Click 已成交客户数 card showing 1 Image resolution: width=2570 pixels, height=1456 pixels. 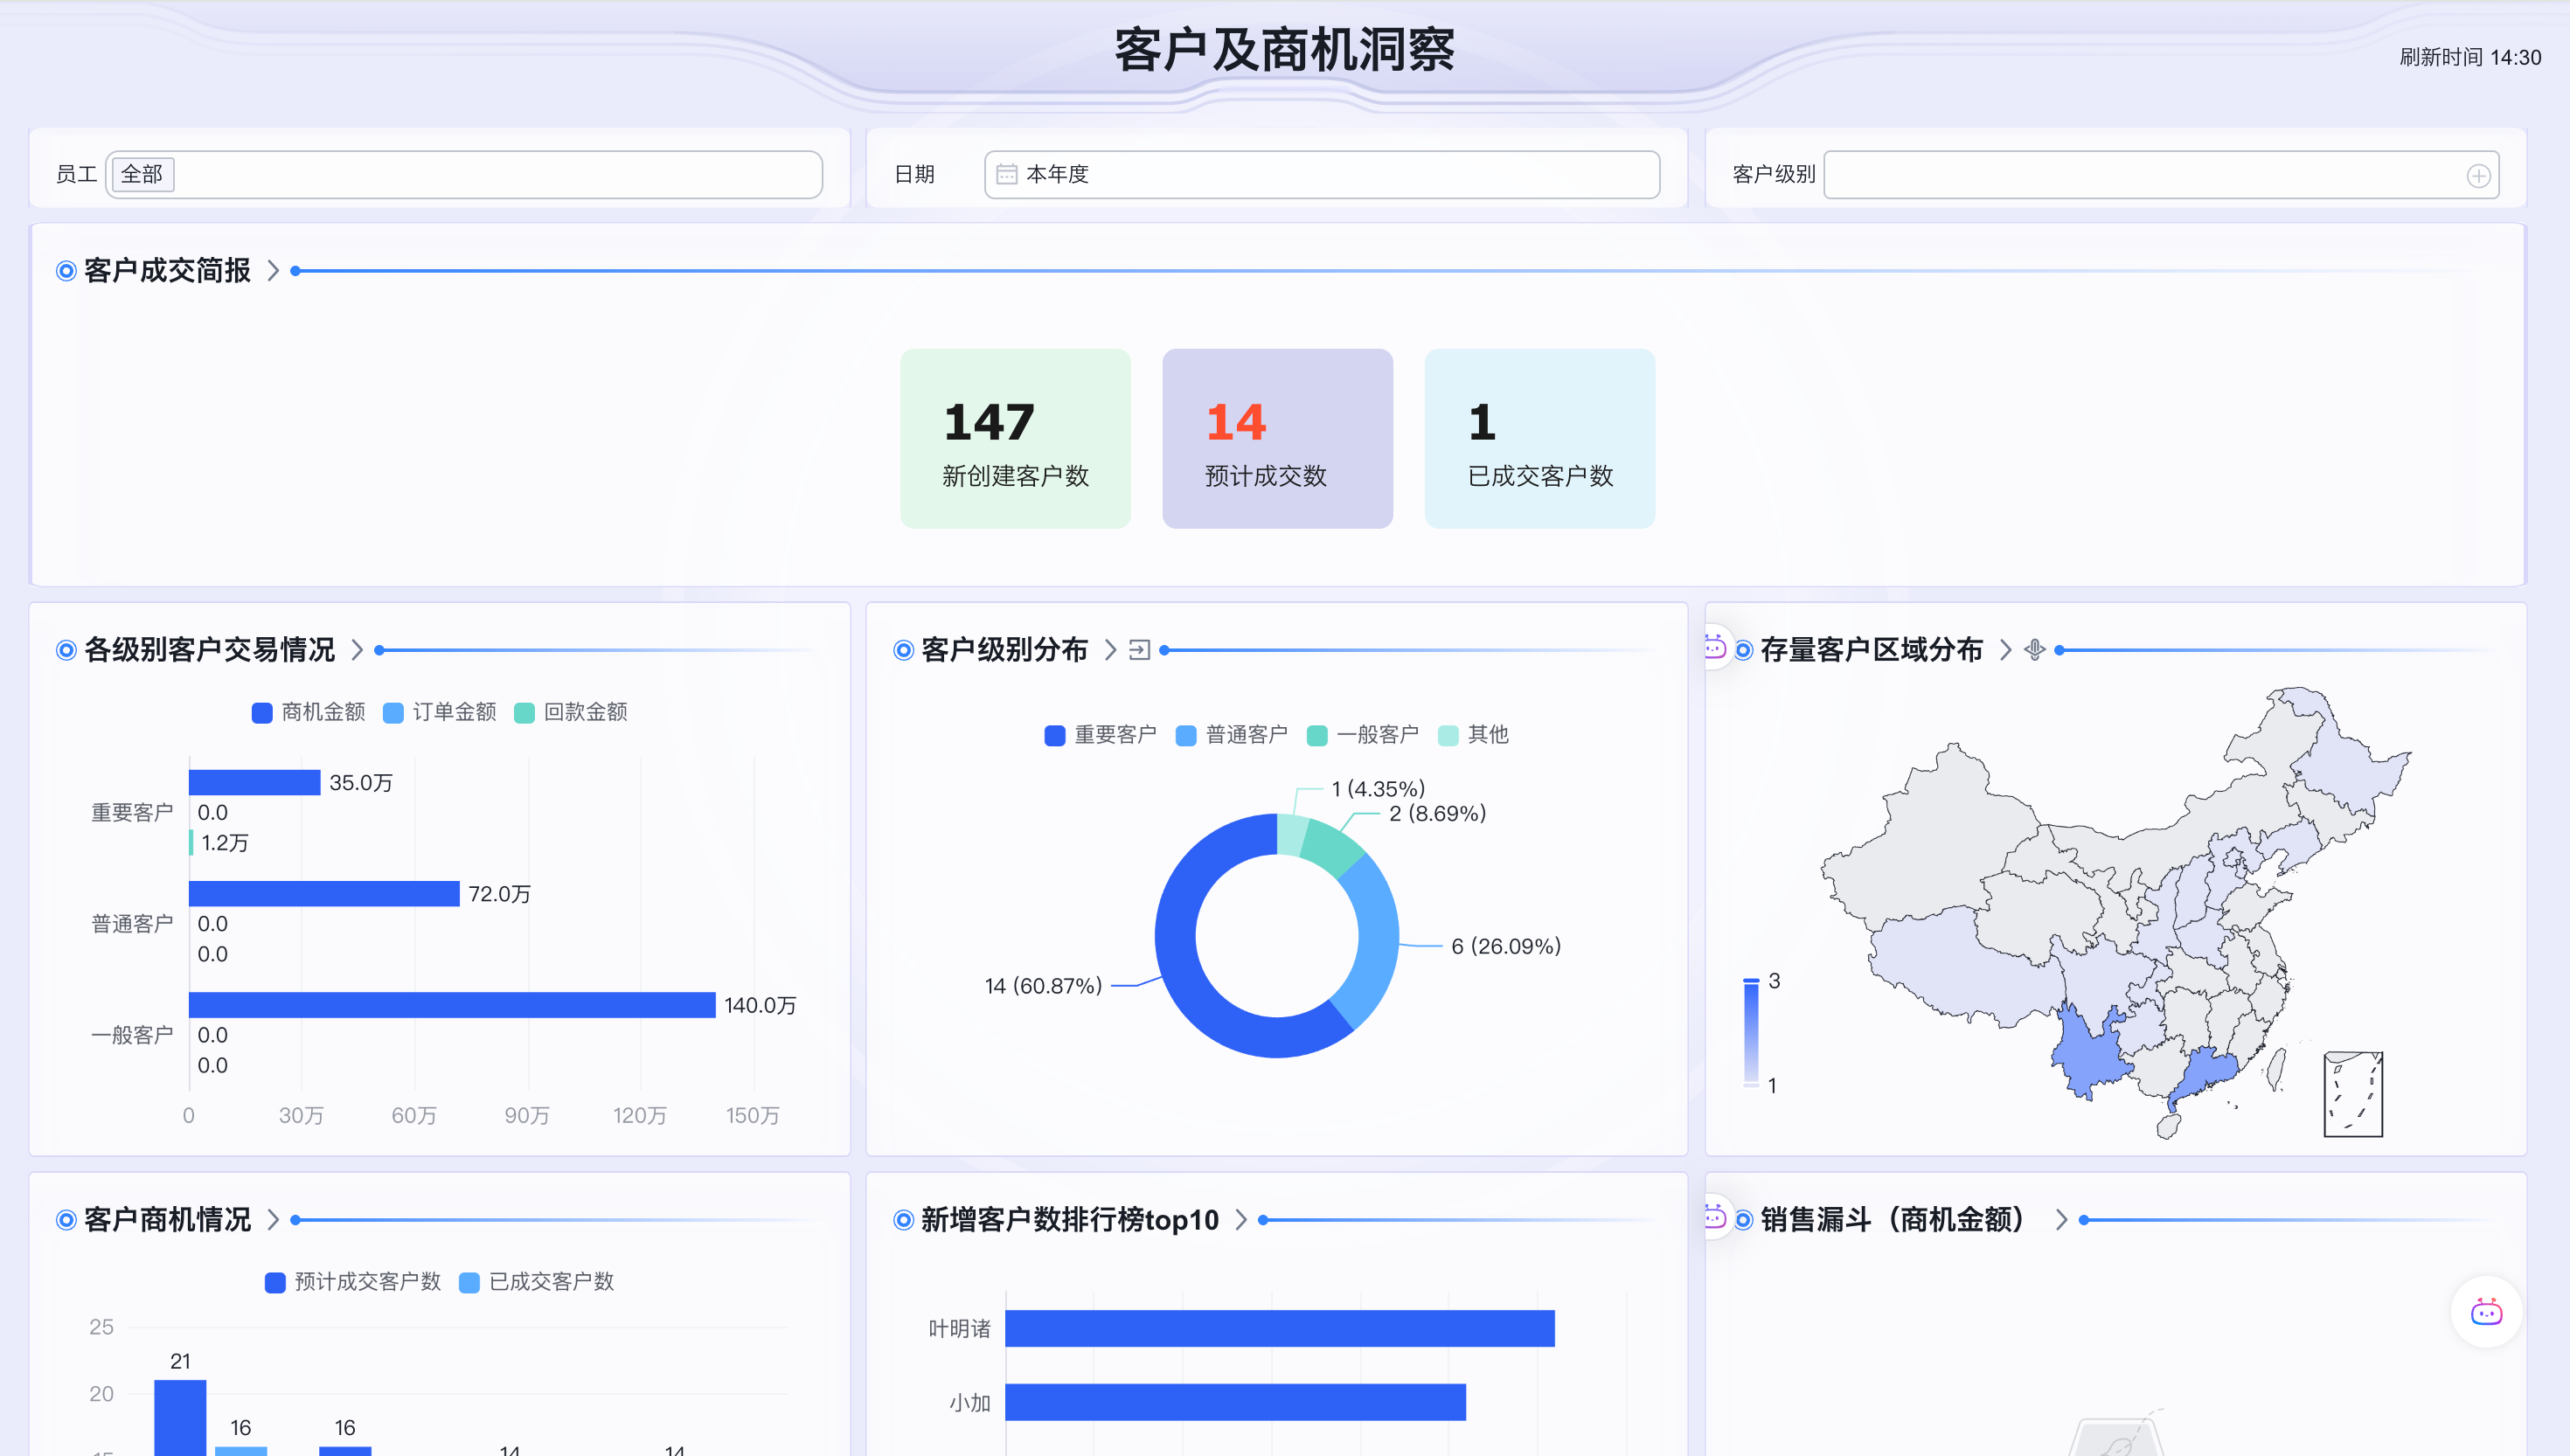1538,438
